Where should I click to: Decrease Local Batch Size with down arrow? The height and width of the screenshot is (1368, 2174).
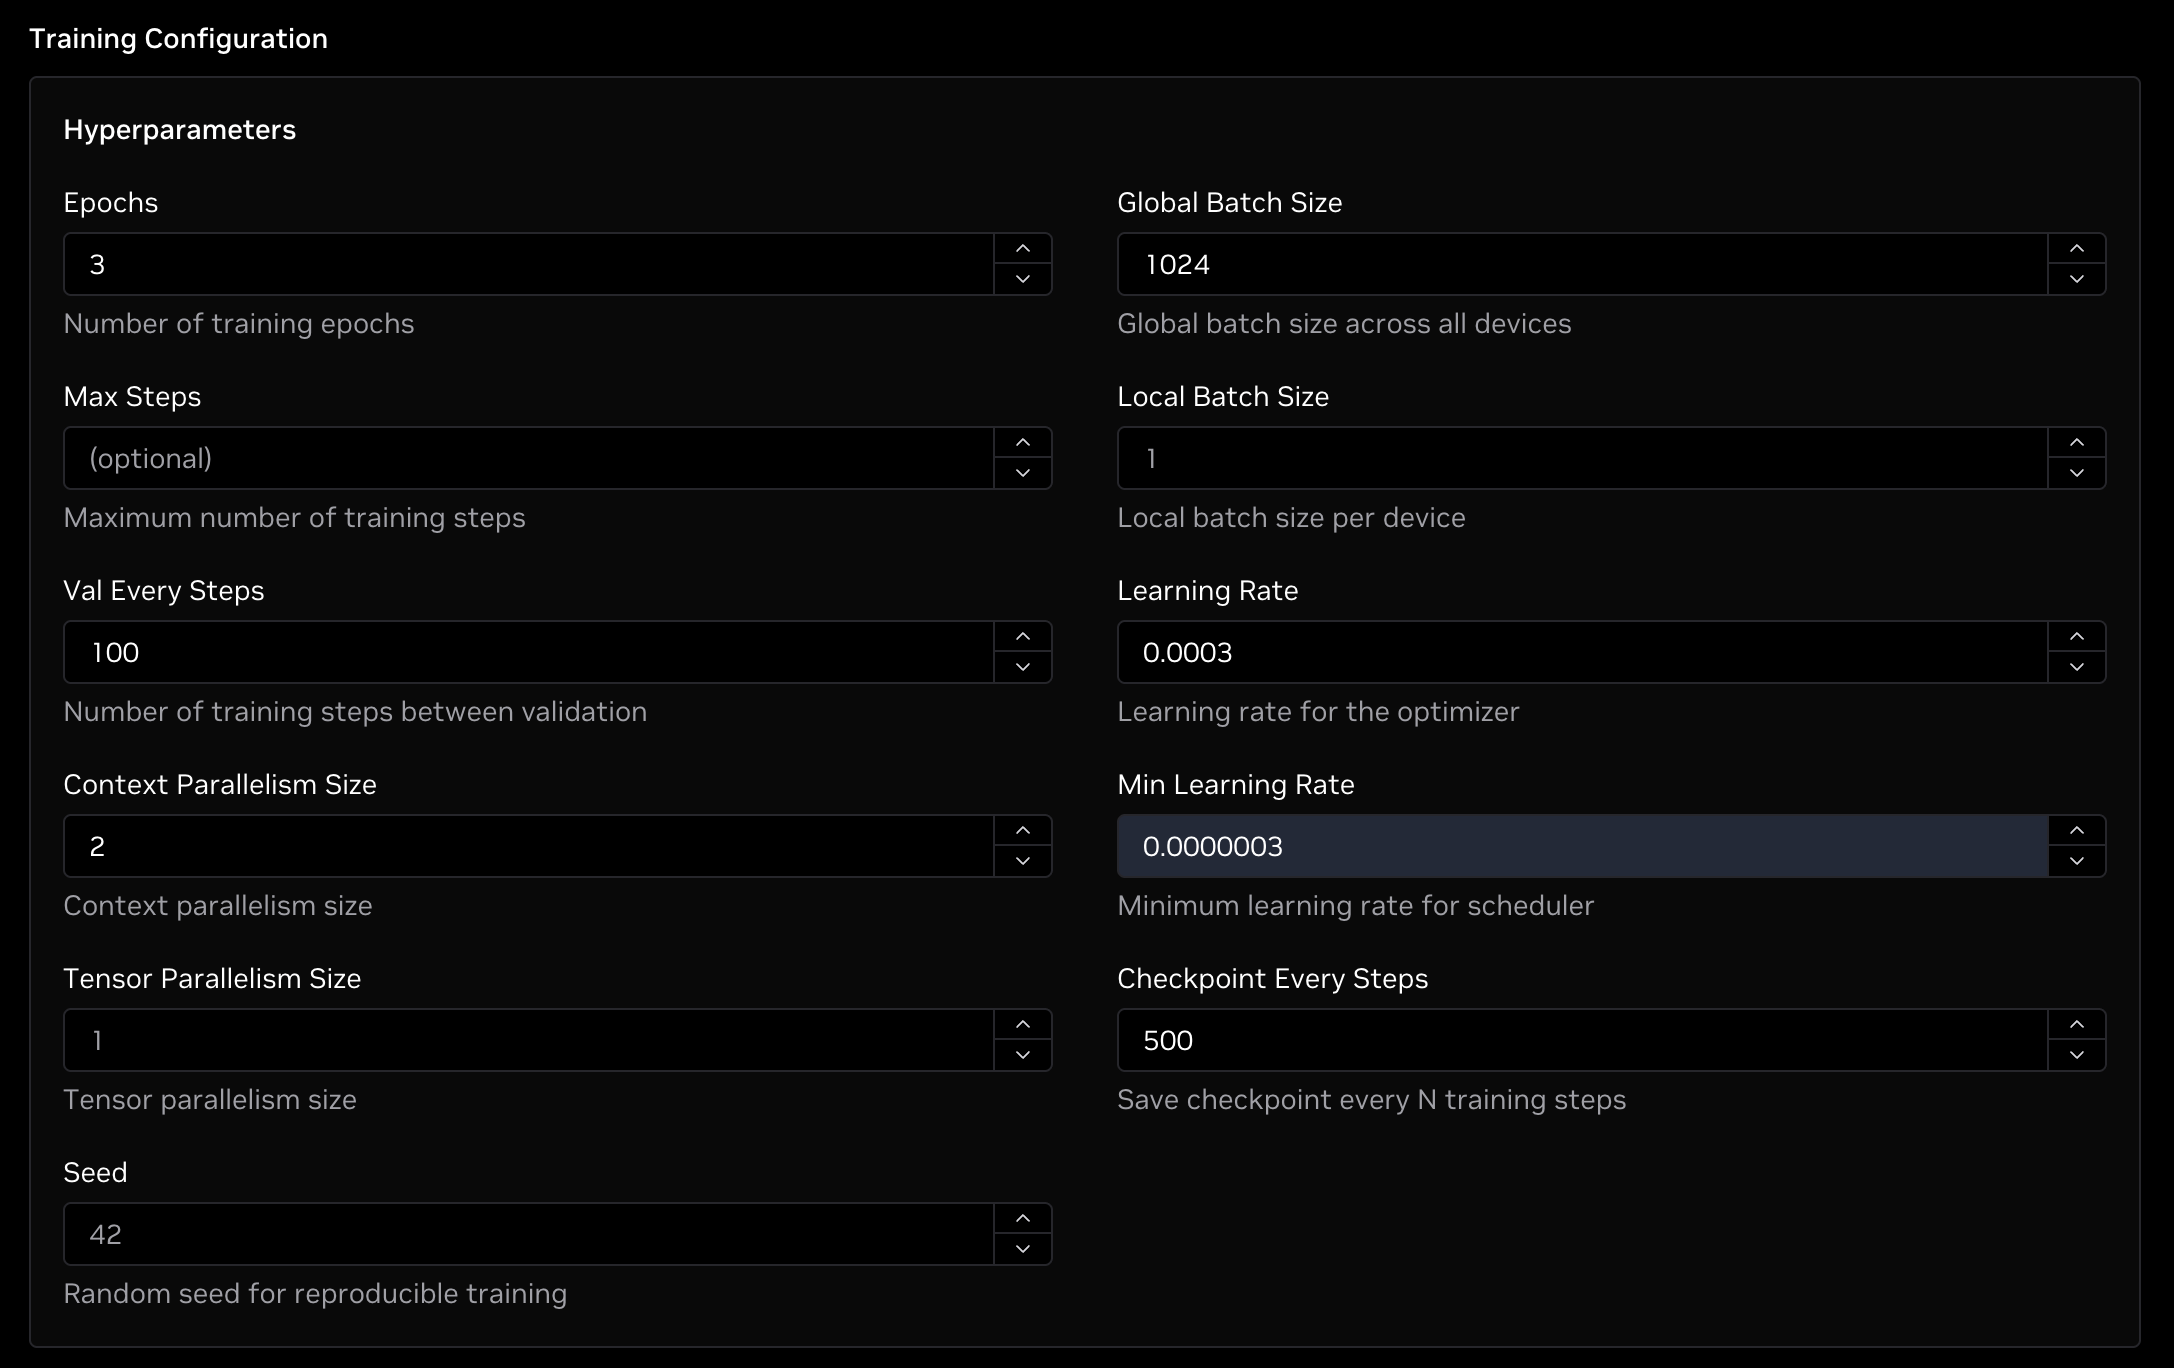[x=2076, y=473]
